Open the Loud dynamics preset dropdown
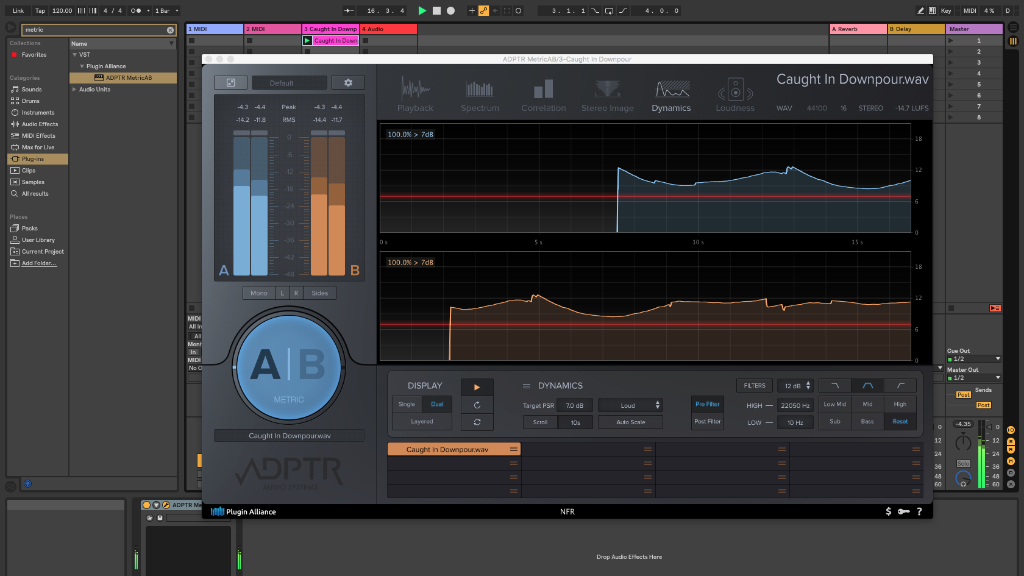The height and width of the screenshot is (576, 1024). pos(630,405)
